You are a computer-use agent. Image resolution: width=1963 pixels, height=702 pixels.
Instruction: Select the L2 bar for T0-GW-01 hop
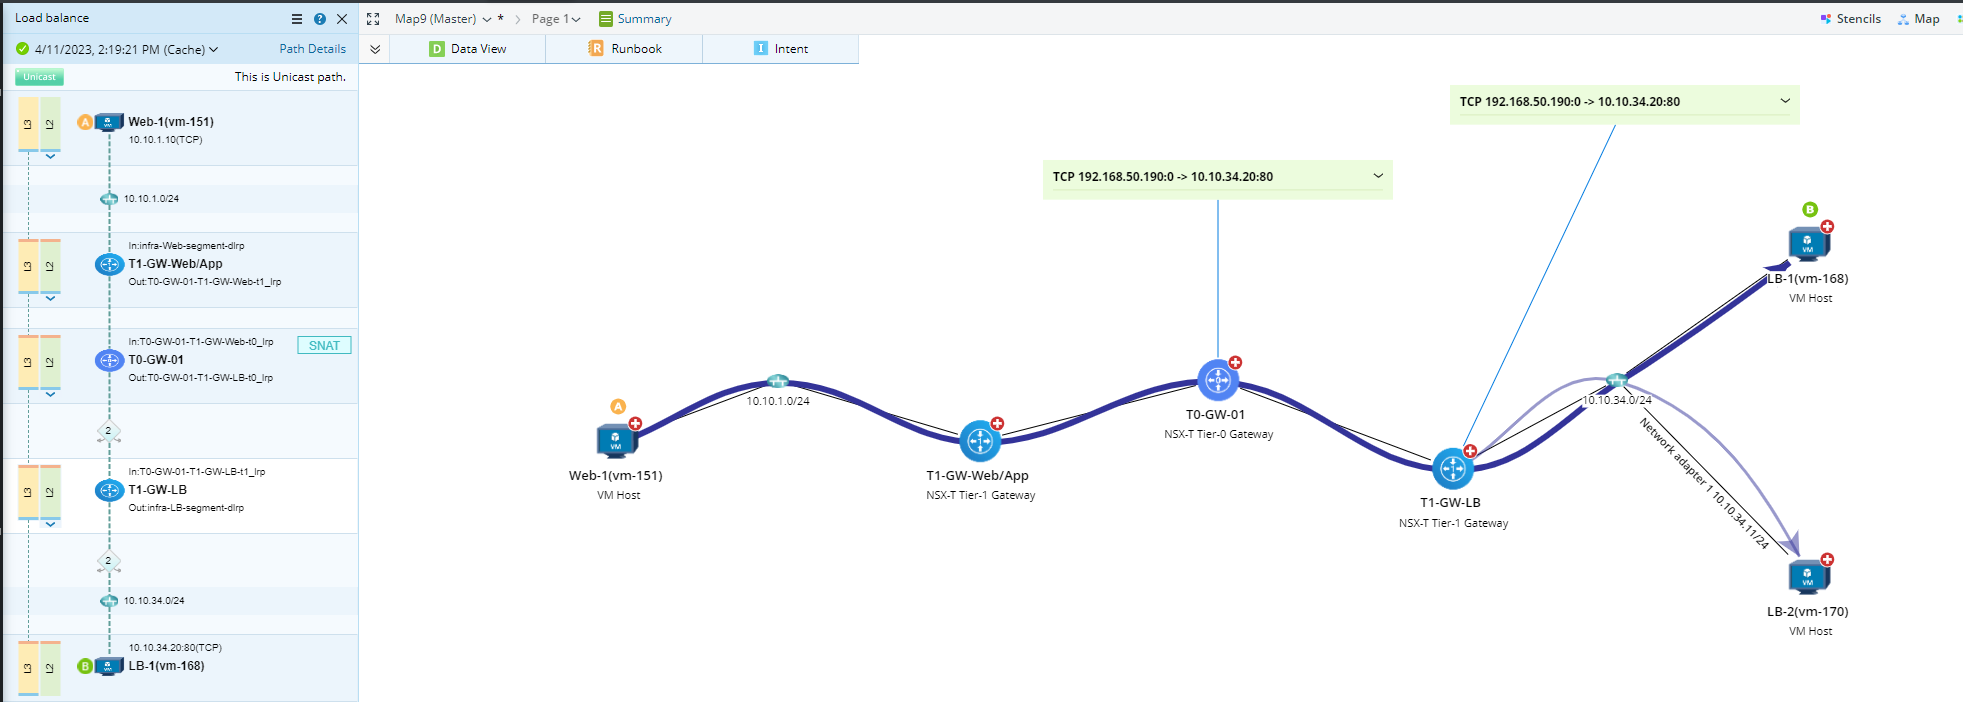point(50,362)
